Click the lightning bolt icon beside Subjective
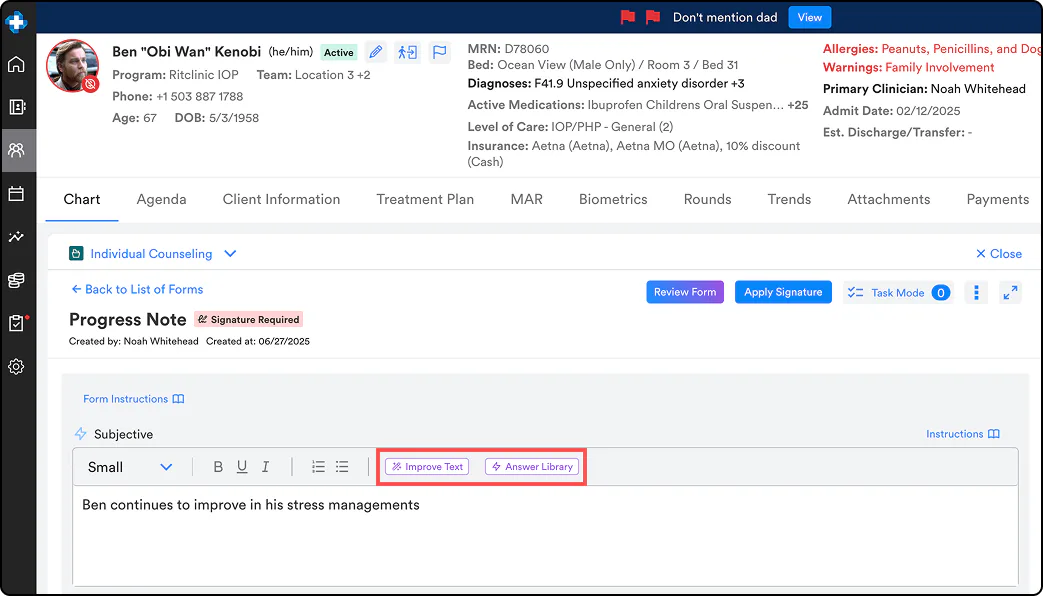The width and height of the screenshot is (1043, 596). 80,434
